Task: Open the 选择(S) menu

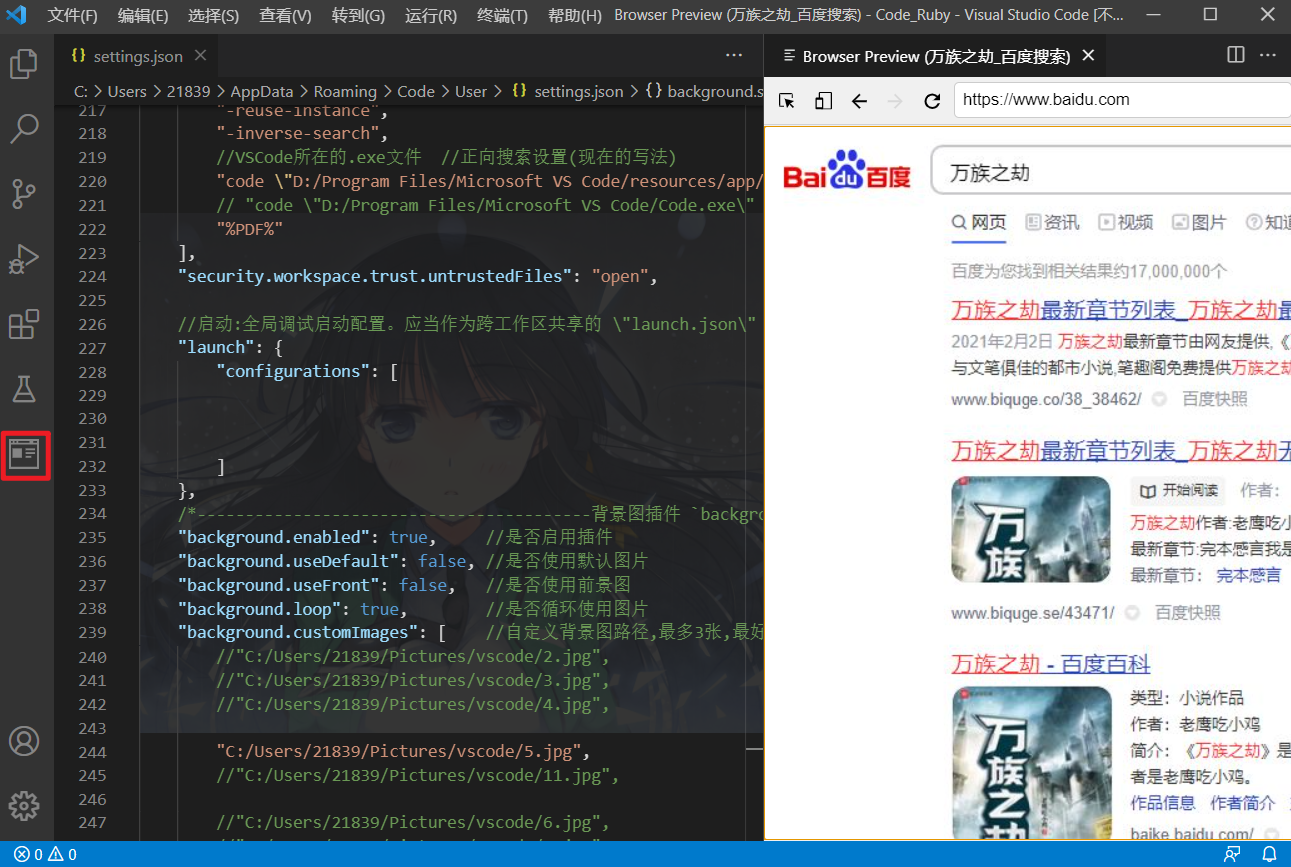Action: pyautogui.click(x=213, y=15)
